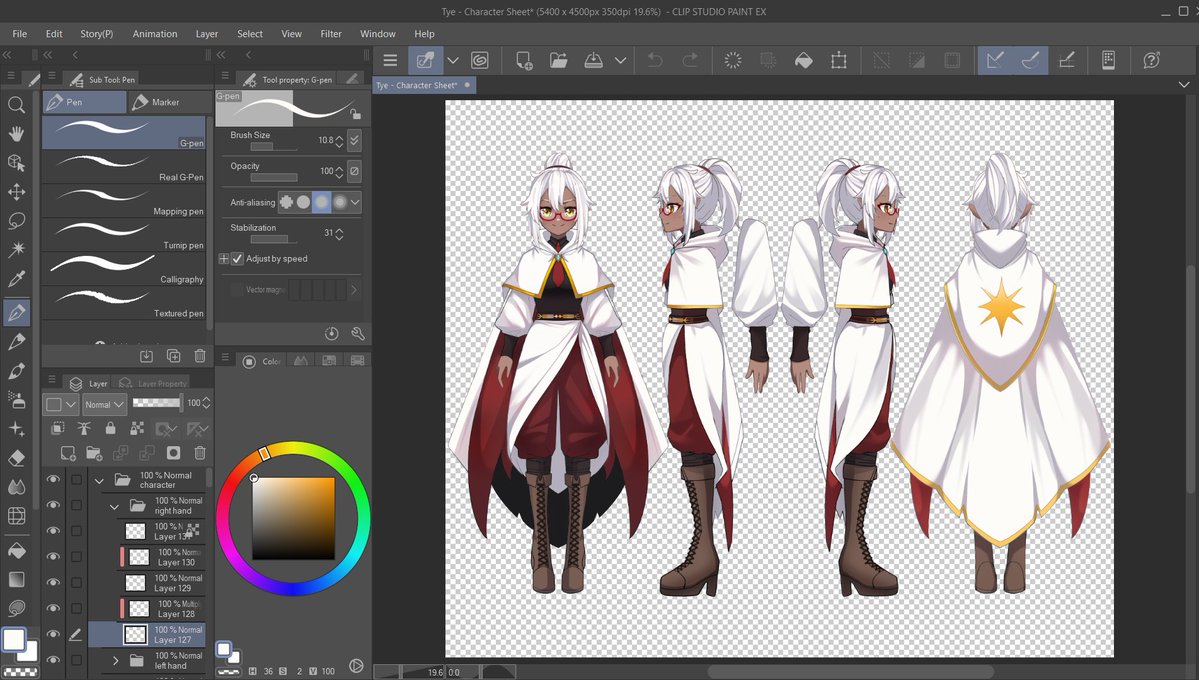Select the Fill bucket tool in left toolbar

tap(16, 551)
